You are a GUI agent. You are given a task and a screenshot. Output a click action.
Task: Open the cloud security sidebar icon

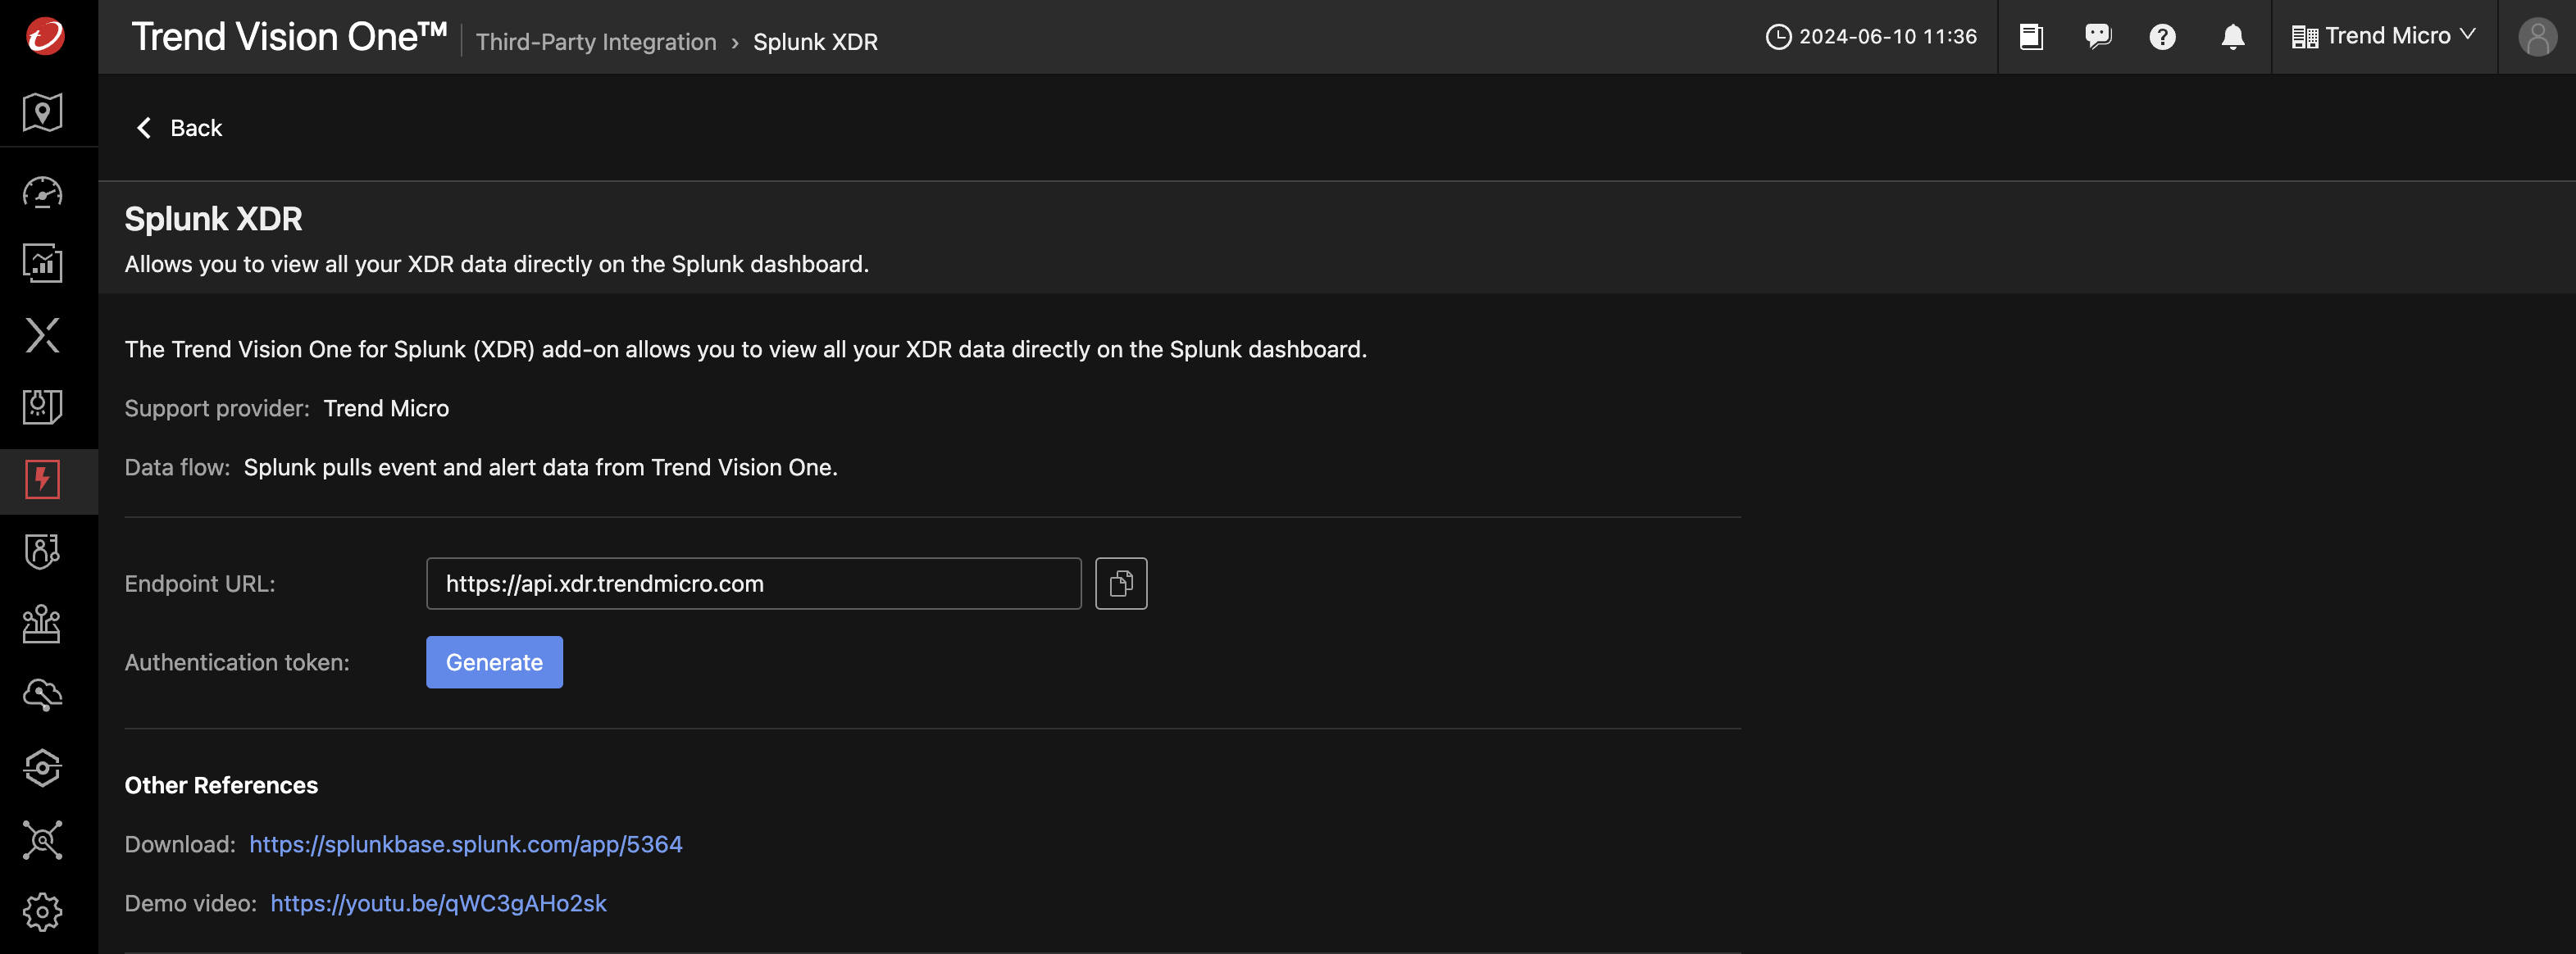(x=42, y=695)
